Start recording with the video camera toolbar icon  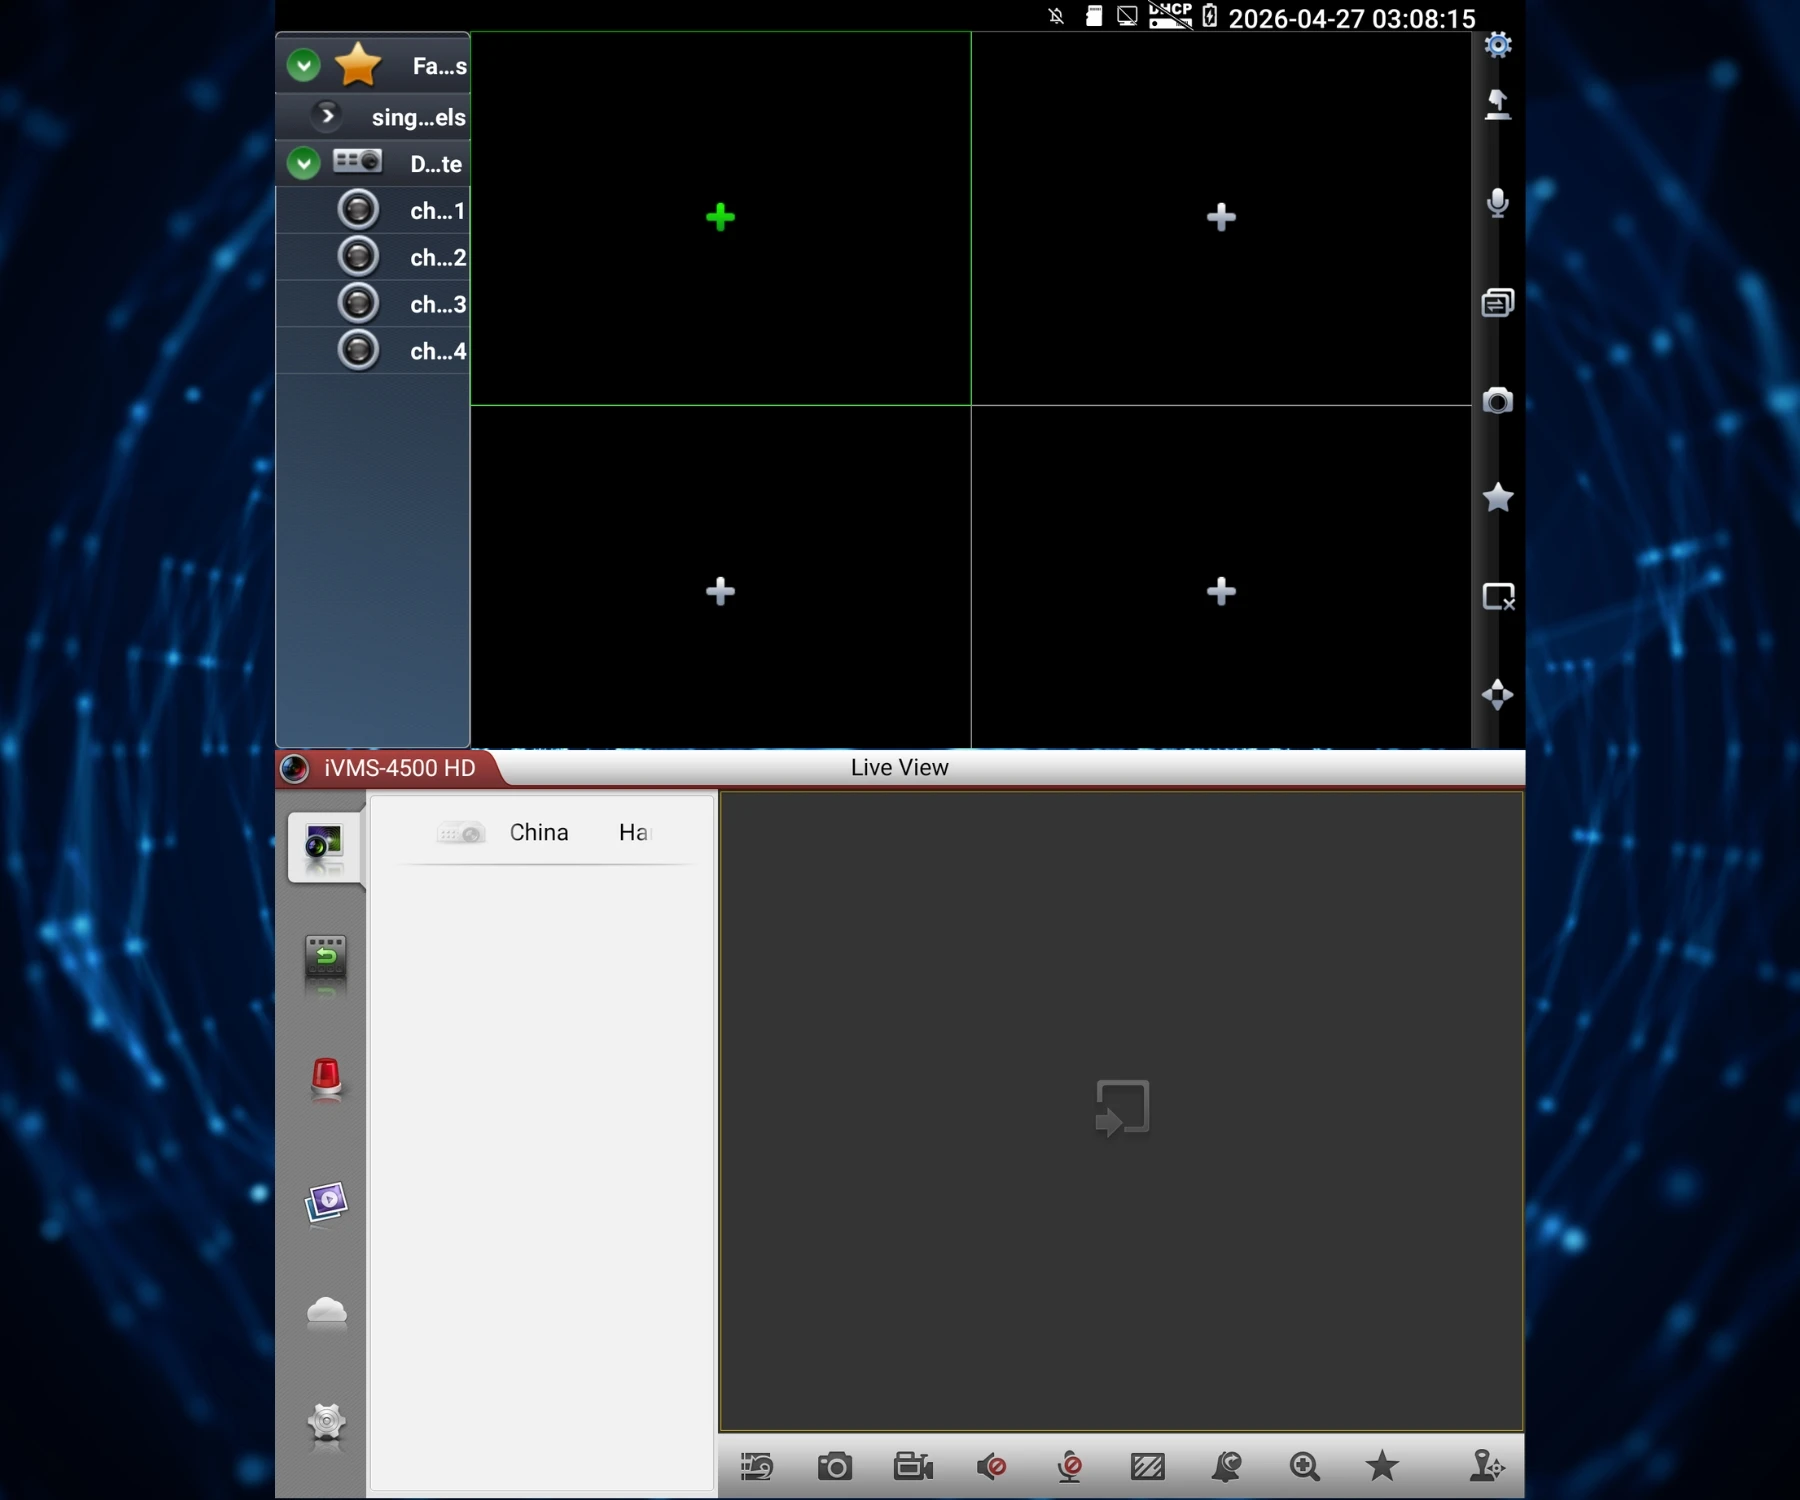click(913, 1467)
